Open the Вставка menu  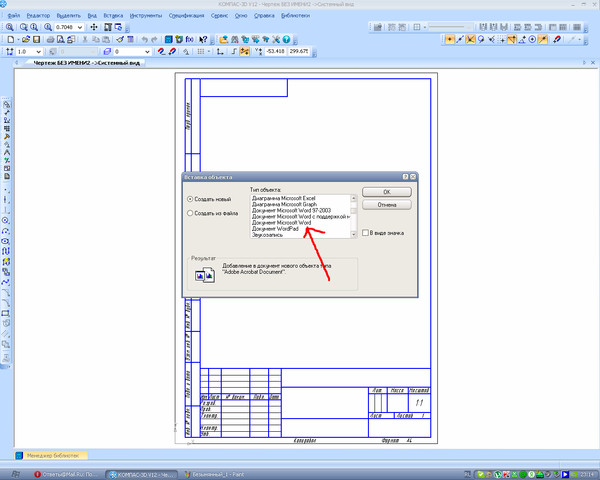pos(113,16)
